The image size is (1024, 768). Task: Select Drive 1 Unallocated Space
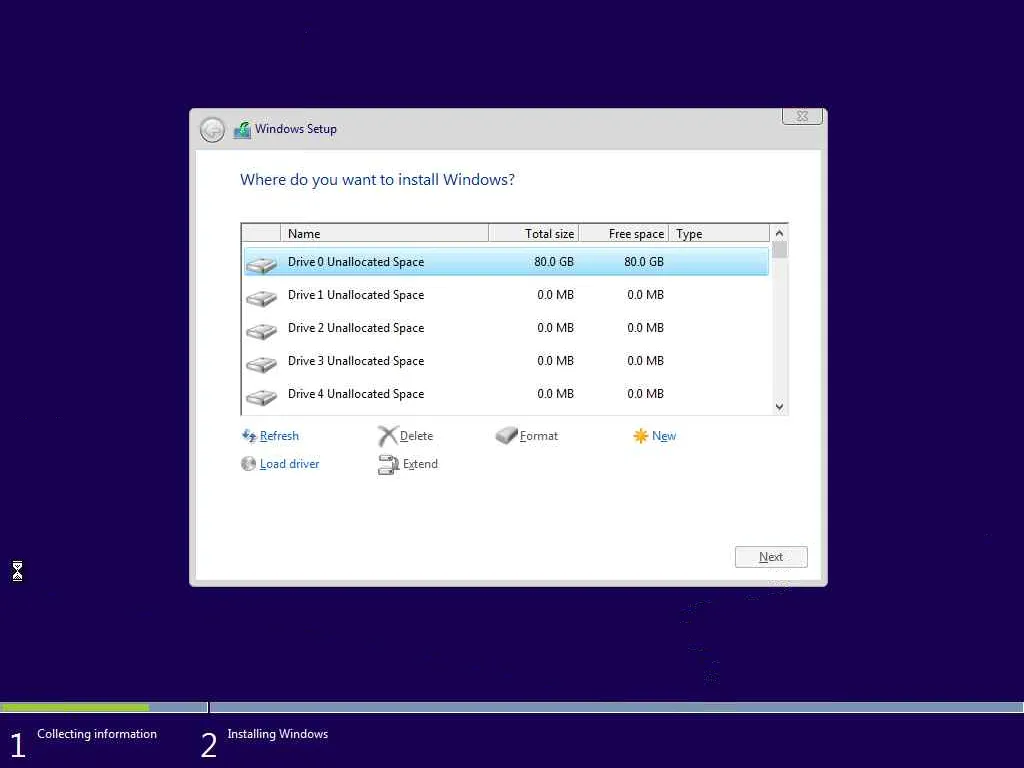coord(505,295)
